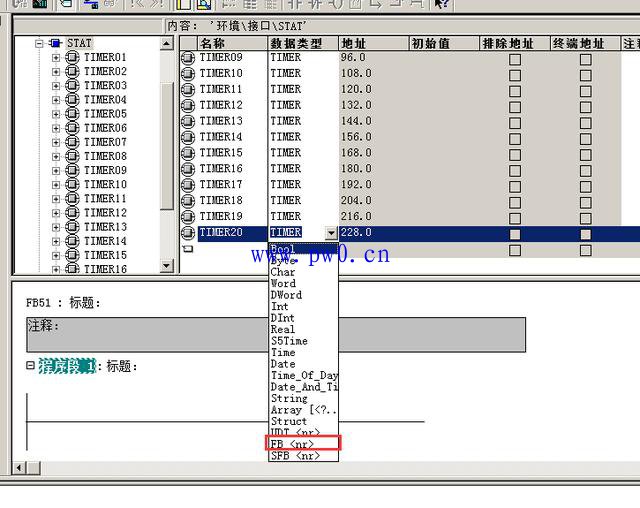Tick the 终端地址 checkbox for TIMER20
The image size is (640, 508).
(586, 235)
